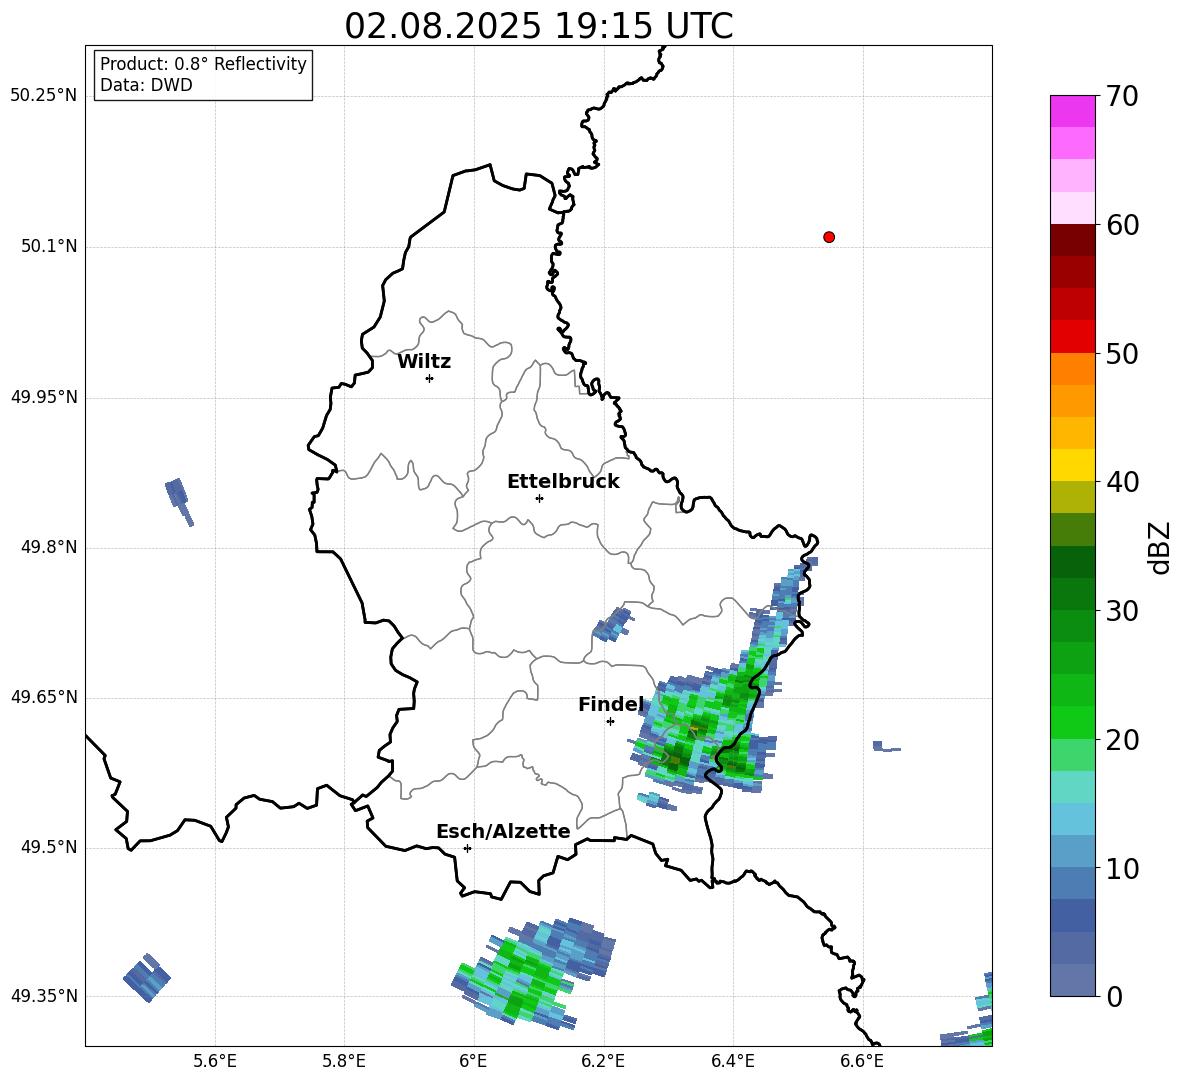Click the Wiltz station cross marker
The width and height of the screenshot is (1184, 1081).
point(430,378)
